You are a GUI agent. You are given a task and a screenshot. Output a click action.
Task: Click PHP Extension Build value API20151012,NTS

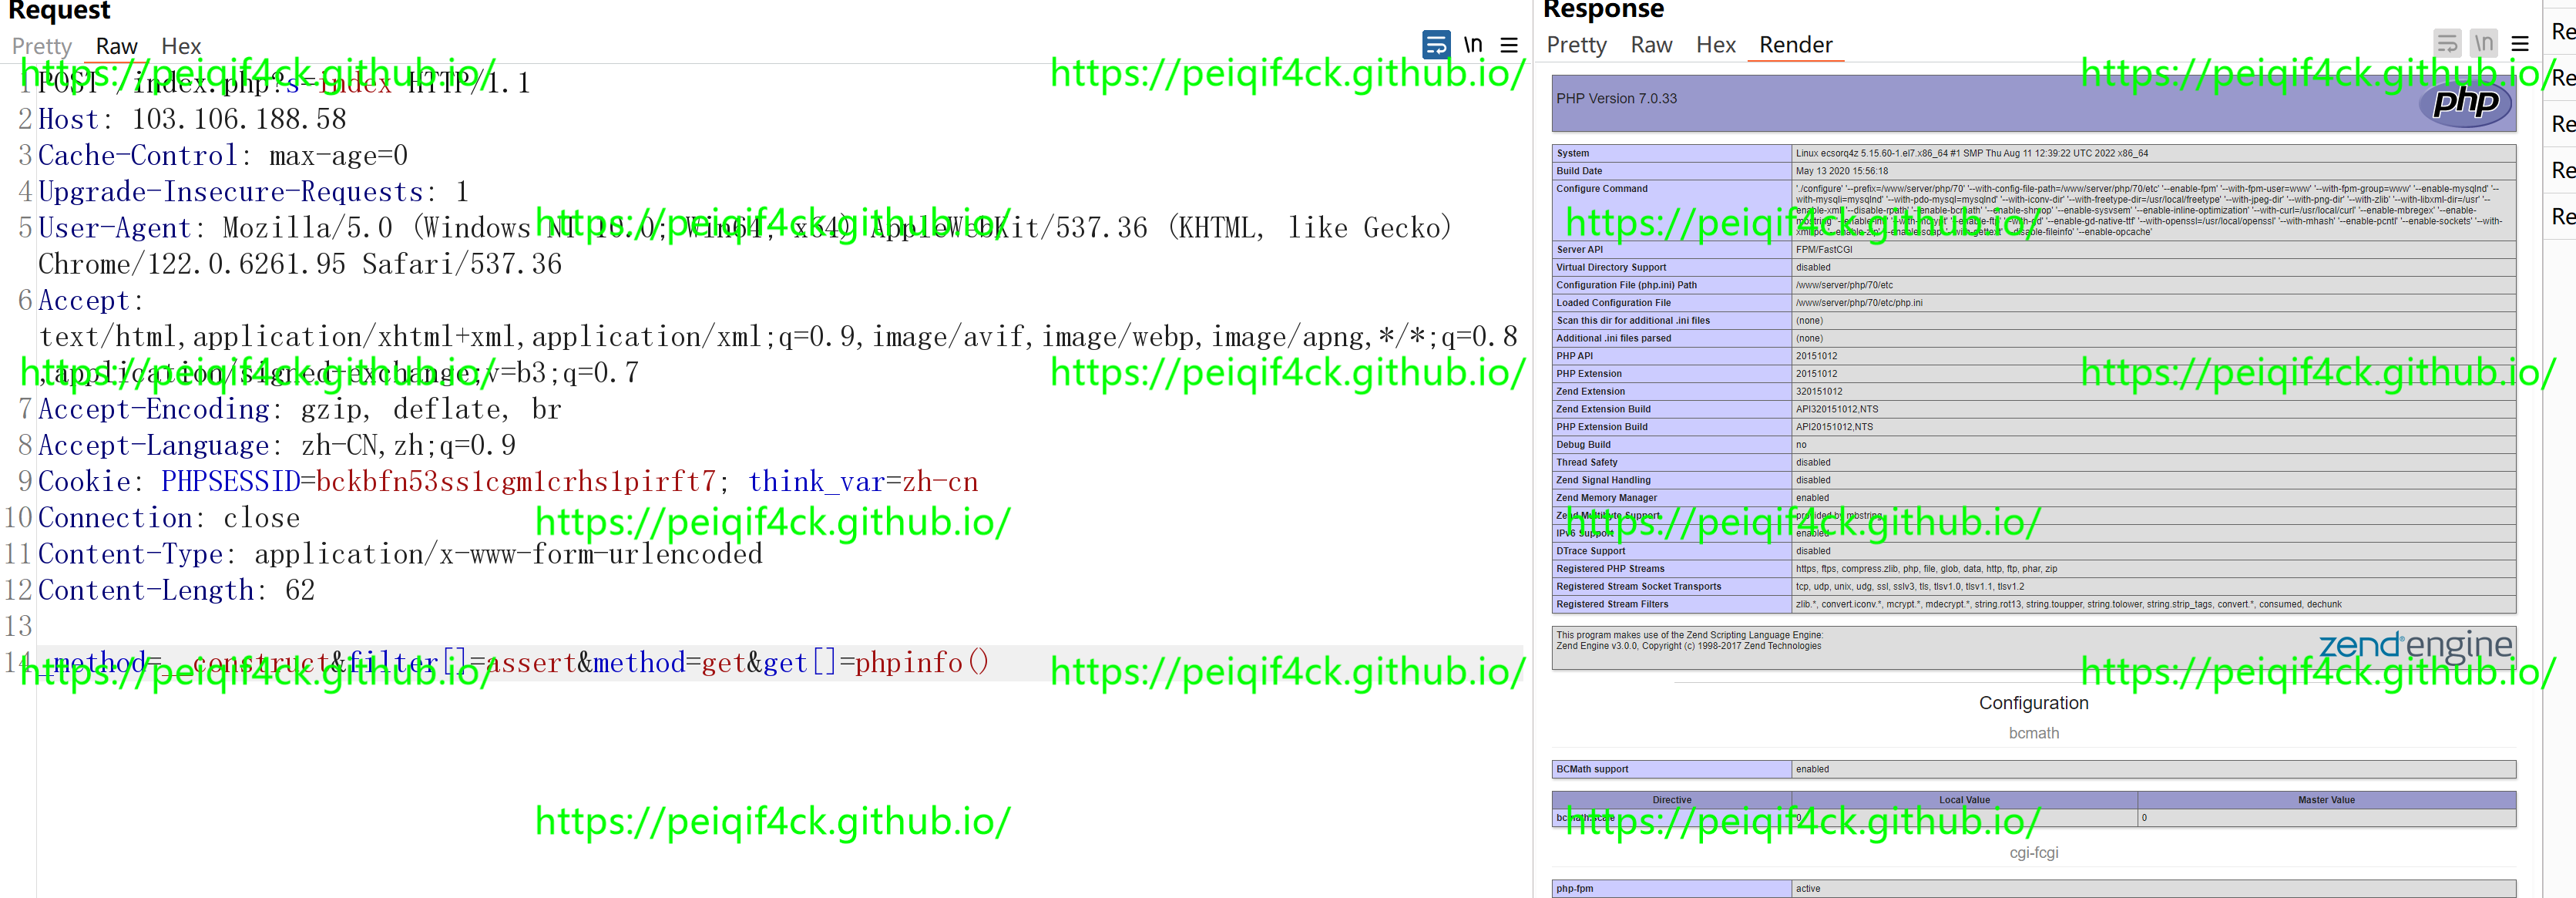click(1834, 427)
